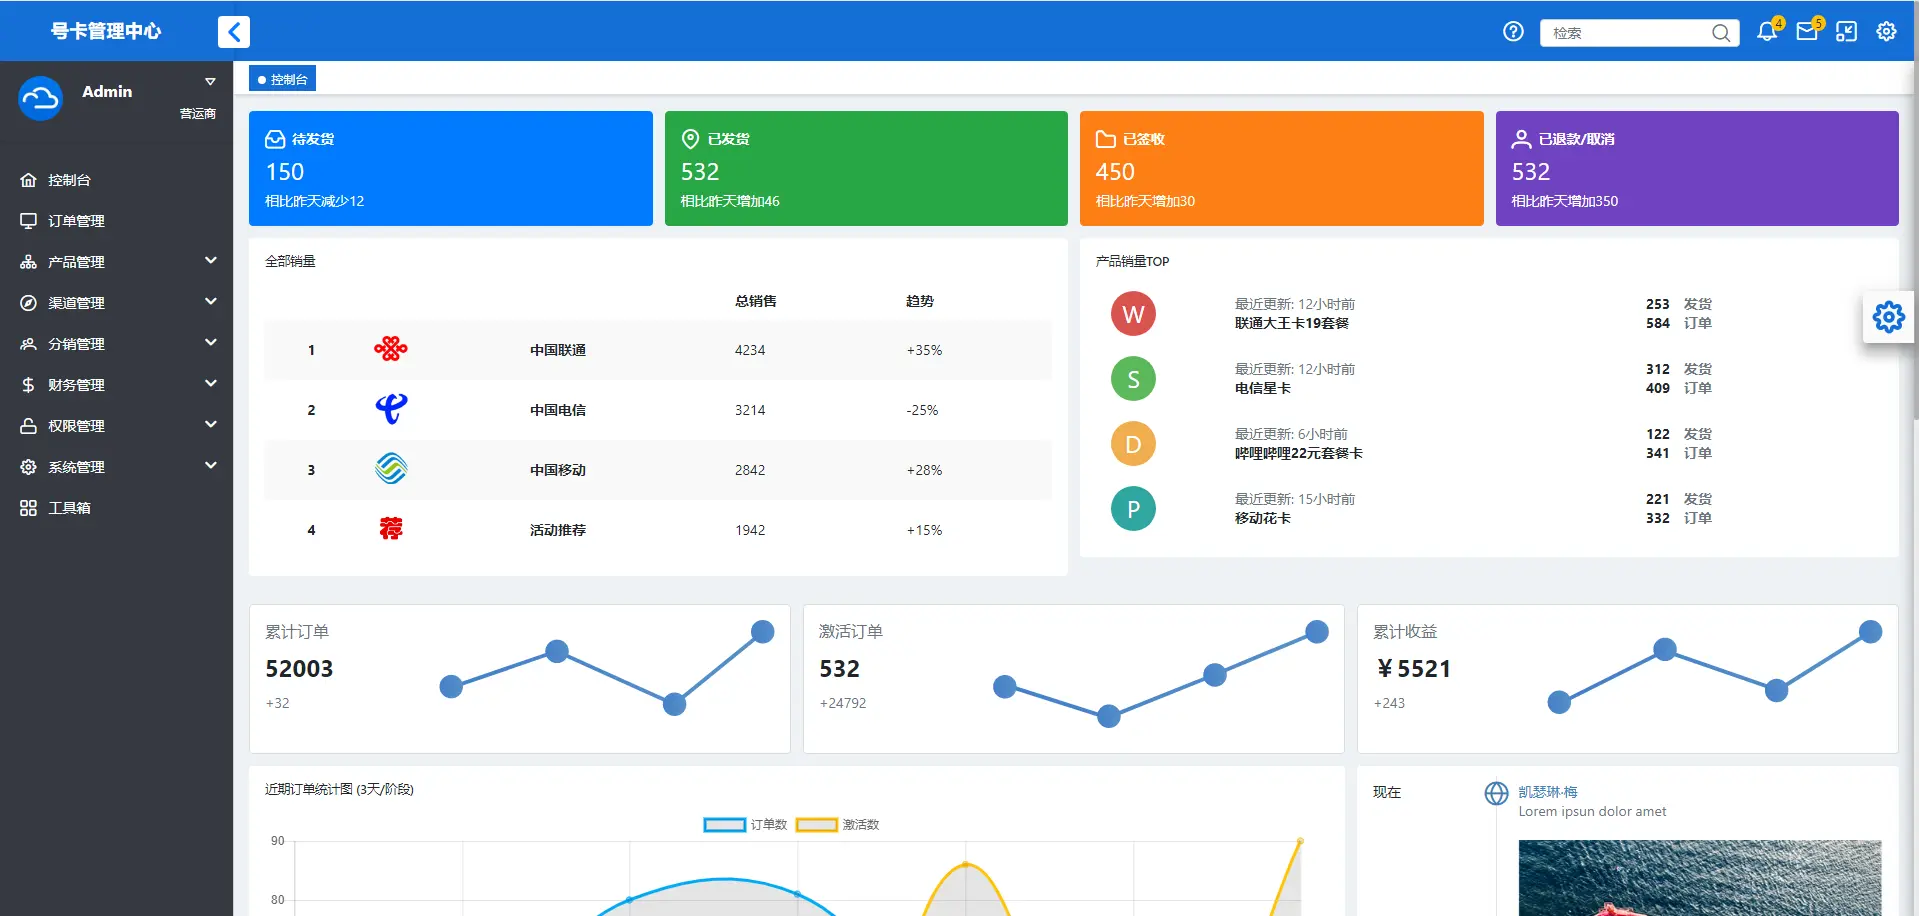Open the 已发货 green card
The image size is (1919, 916).
(866, 168)
